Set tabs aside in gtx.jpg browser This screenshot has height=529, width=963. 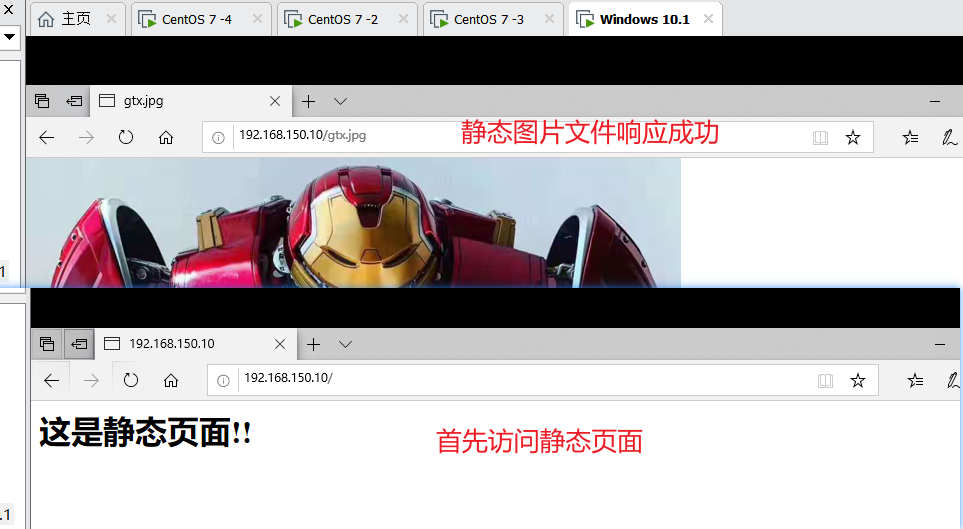74,101
